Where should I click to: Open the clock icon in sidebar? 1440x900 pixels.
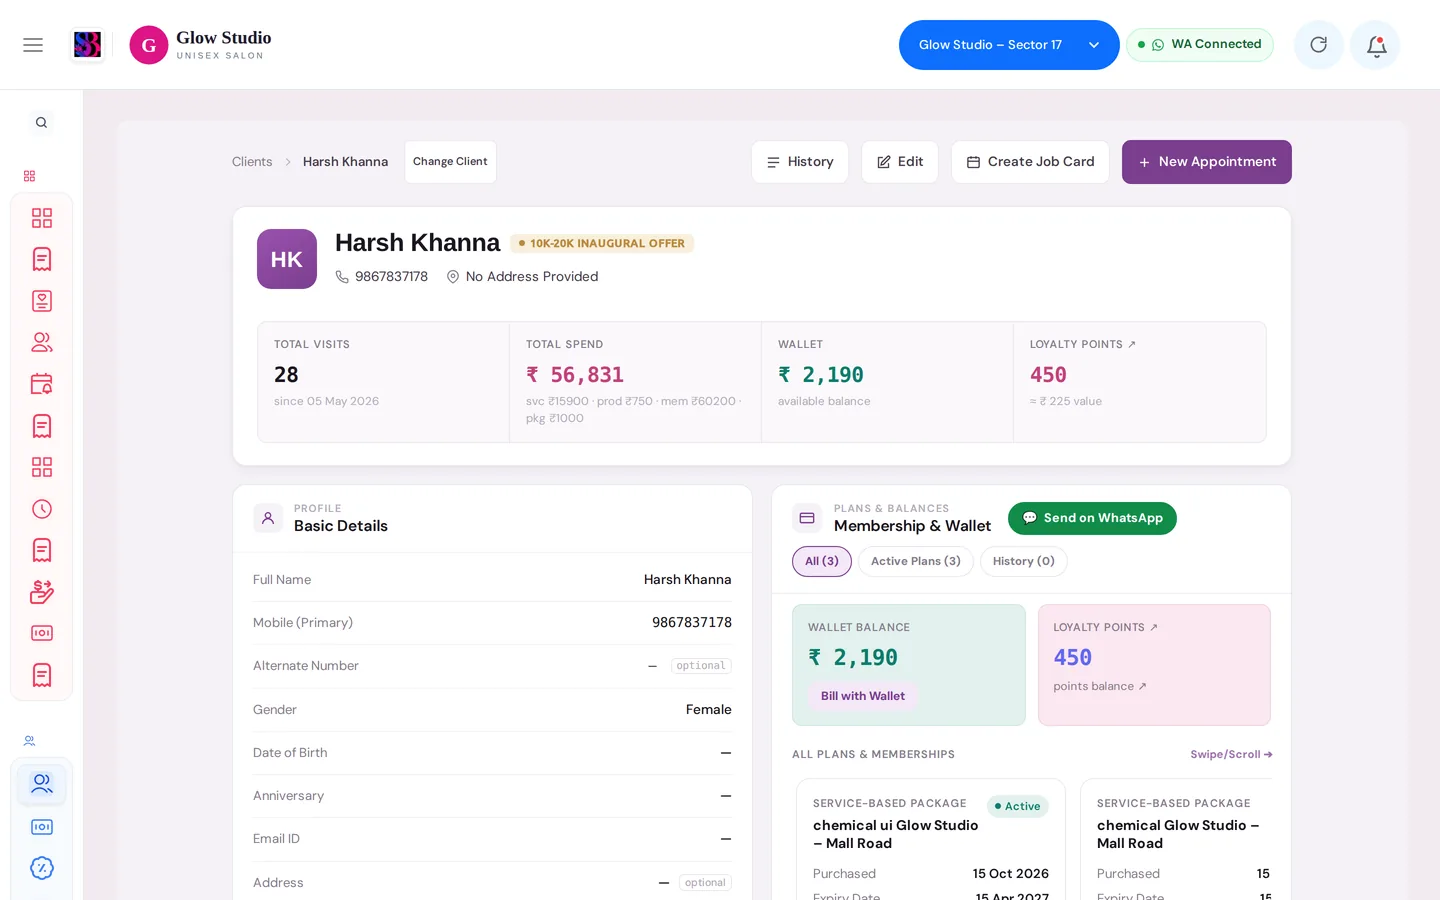point(42,509)
